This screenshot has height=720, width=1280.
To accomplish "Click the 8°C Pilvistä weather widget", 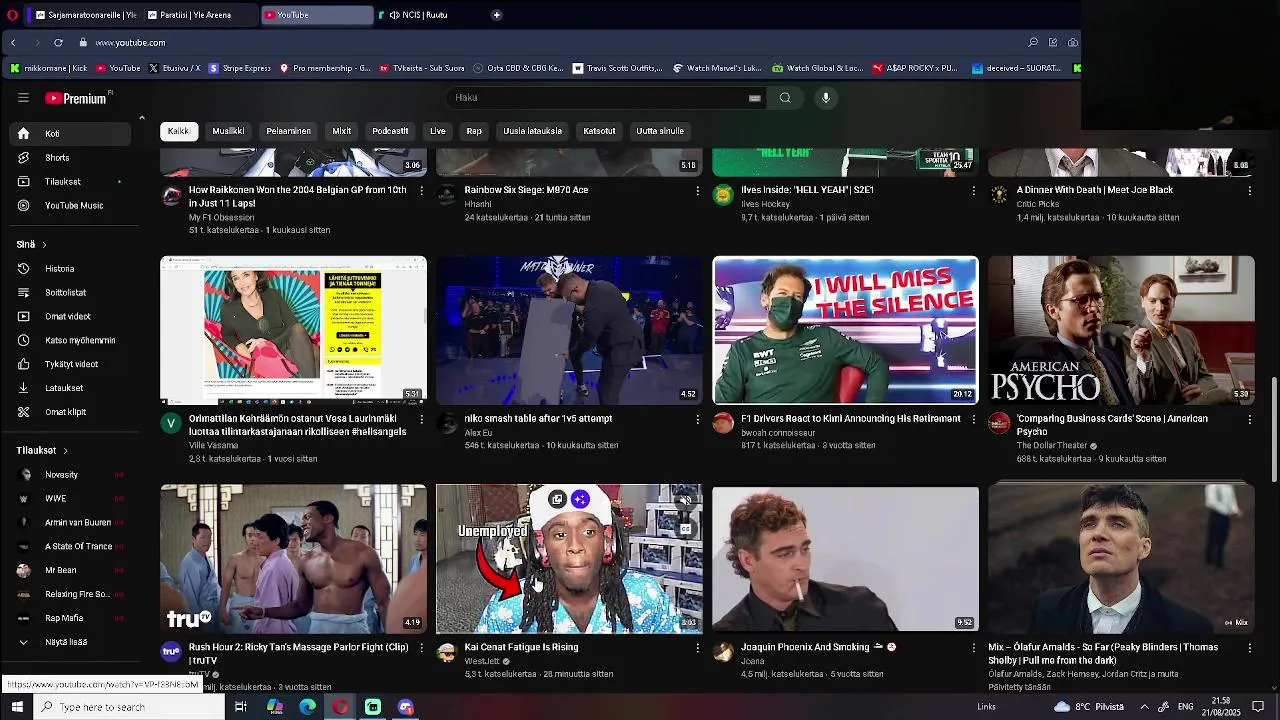I will [x=1090, y=707].
